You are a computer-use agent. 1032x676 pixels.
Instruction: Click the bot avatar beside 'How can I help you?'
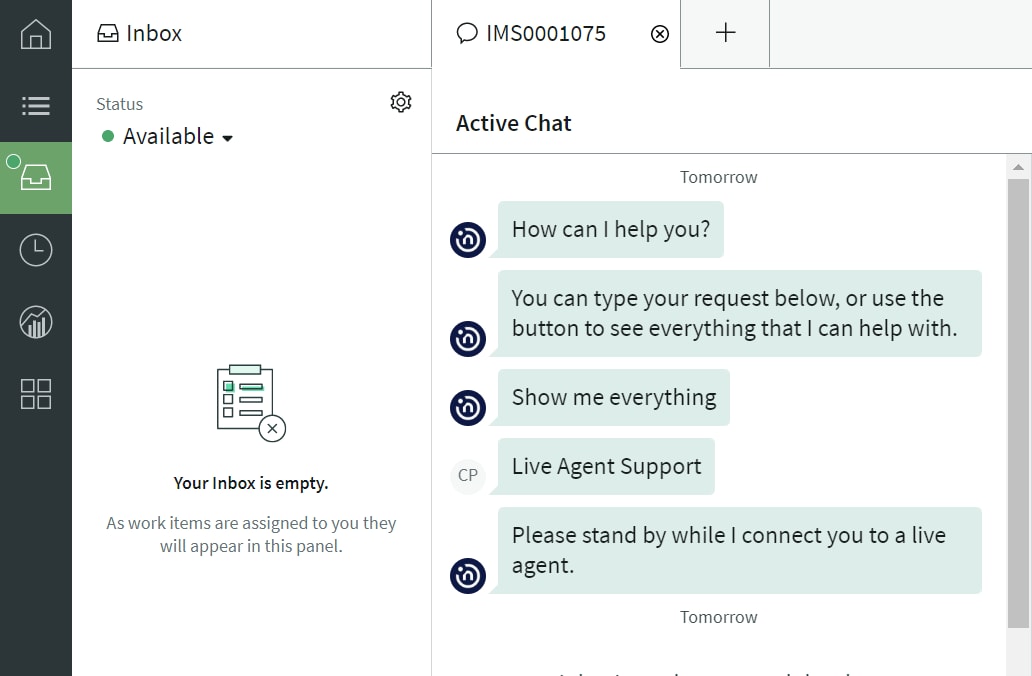[467, 239]
